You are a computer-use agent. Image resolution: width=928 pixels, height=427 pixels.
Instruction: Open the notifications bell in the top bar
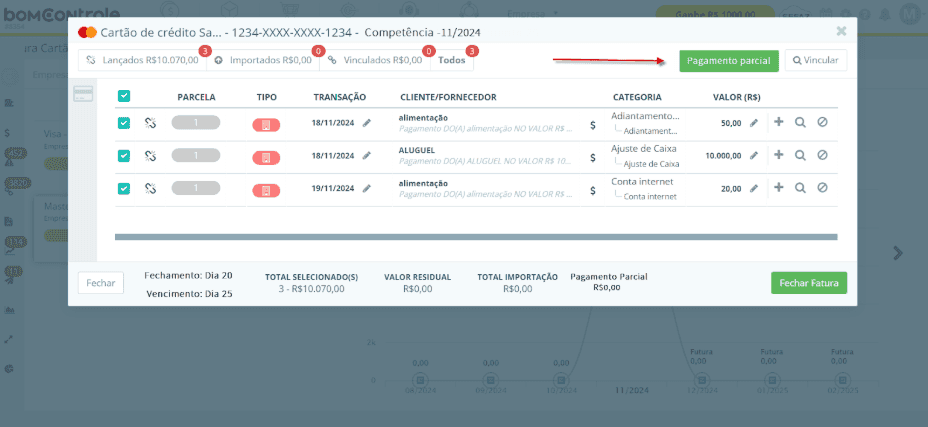[x=885, y=14]
